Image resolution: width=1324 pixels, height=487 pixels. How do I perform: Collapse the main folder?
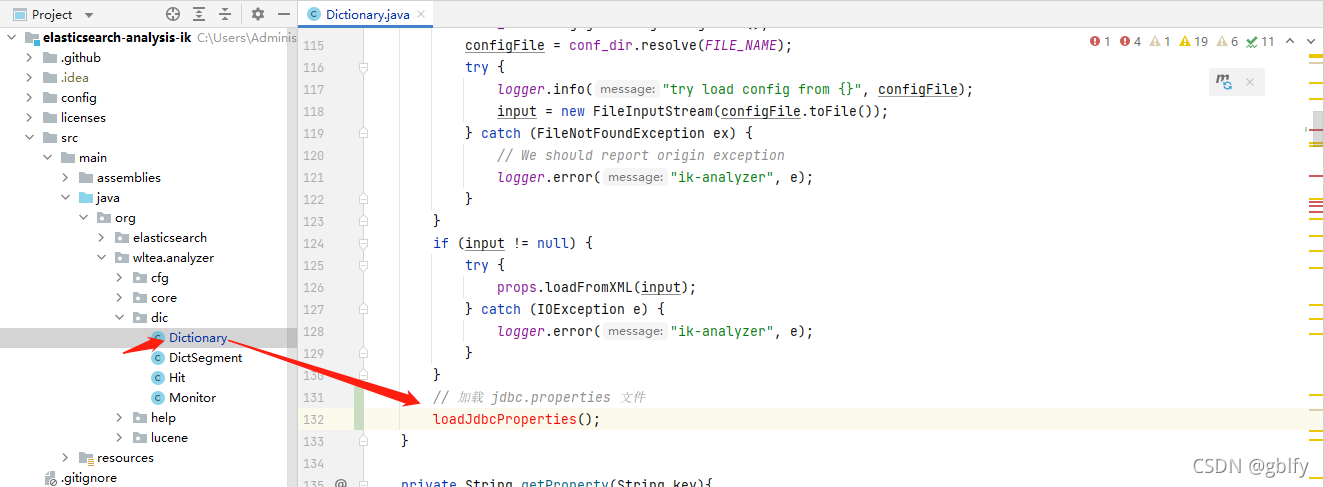49,157
